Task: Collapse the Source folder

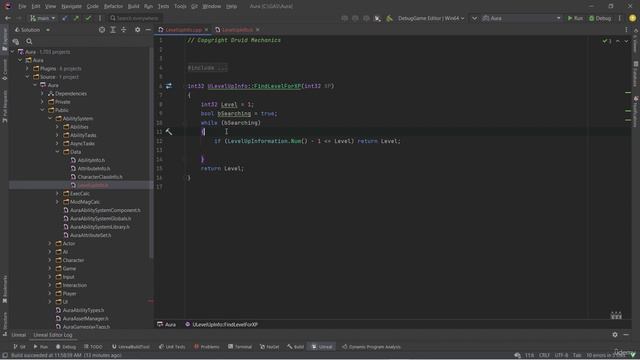Action: (x=27, y=77)
